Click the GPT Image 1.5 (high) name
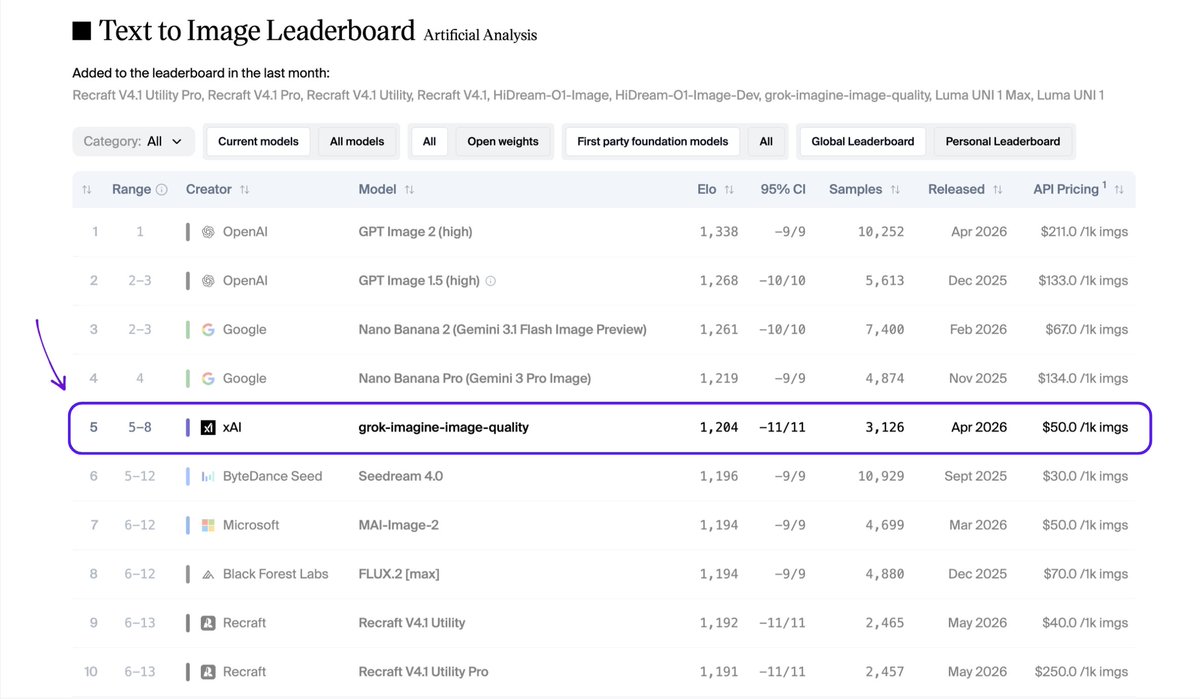1200x699 pixels. coord(419,281)
